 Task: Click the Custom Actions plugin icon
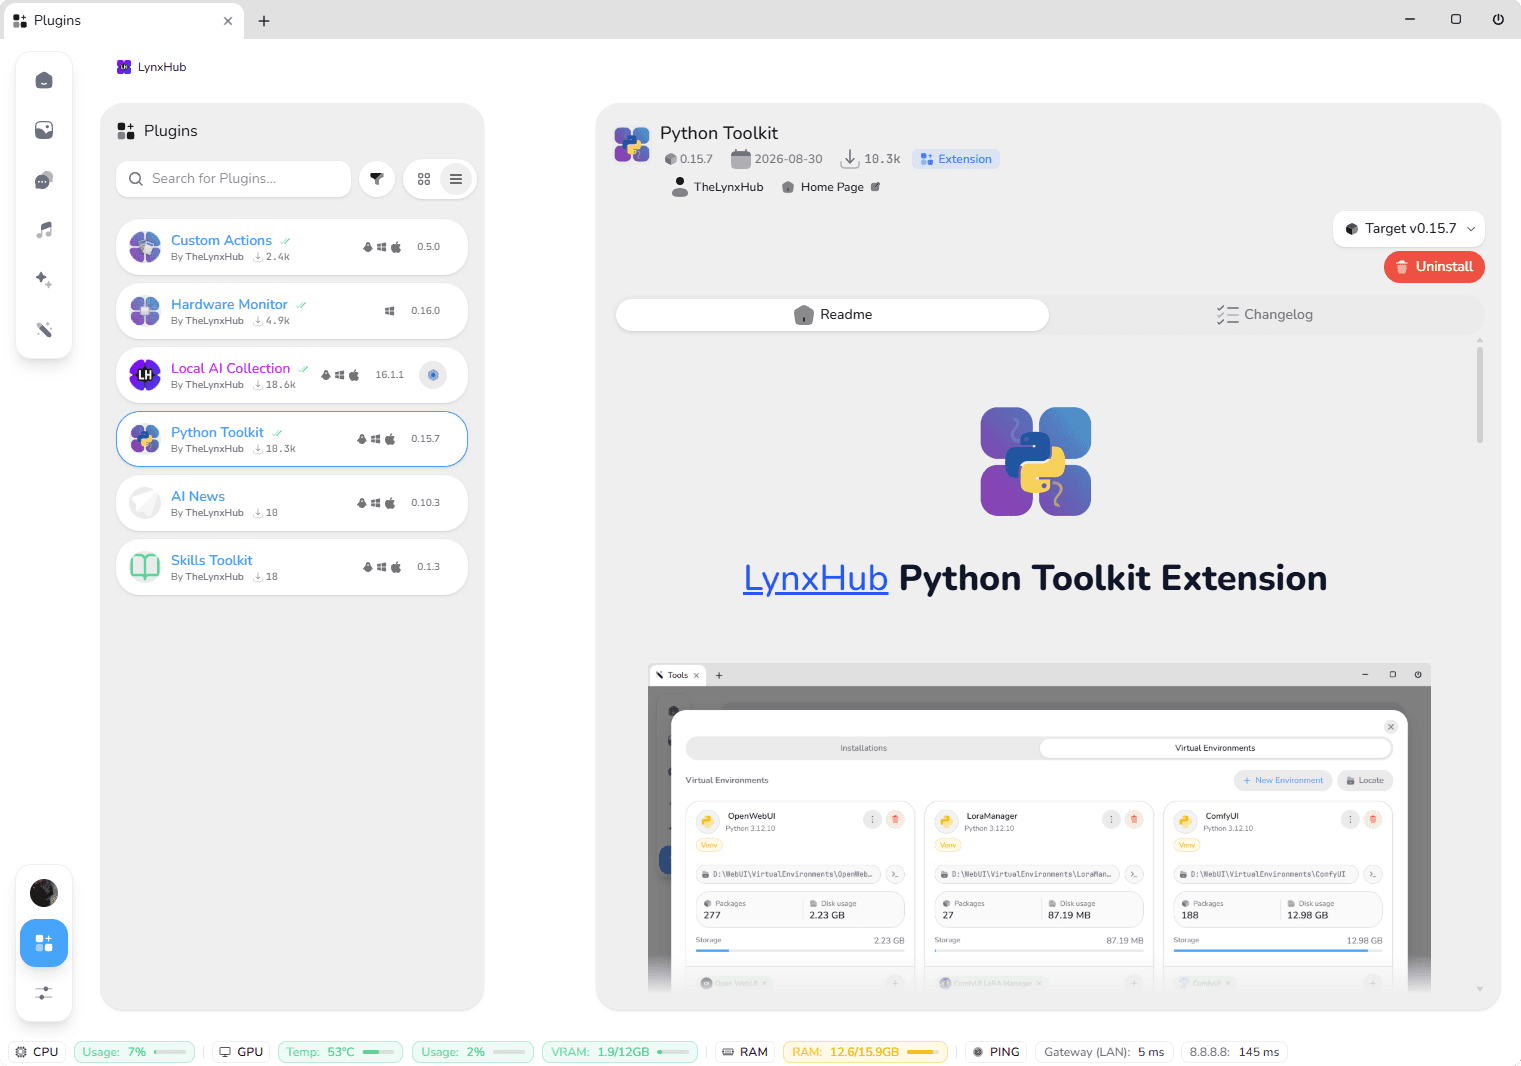pos(145,247)
